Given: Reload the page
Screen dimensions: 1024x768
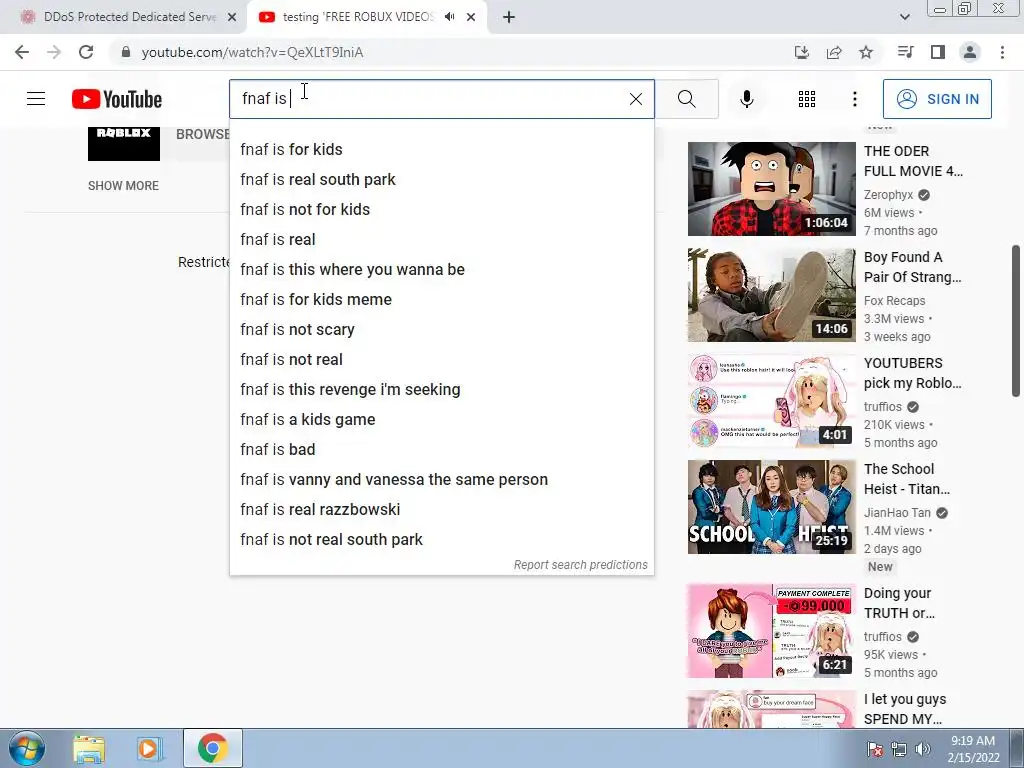Looking at the screenshot, I should 86,52.
